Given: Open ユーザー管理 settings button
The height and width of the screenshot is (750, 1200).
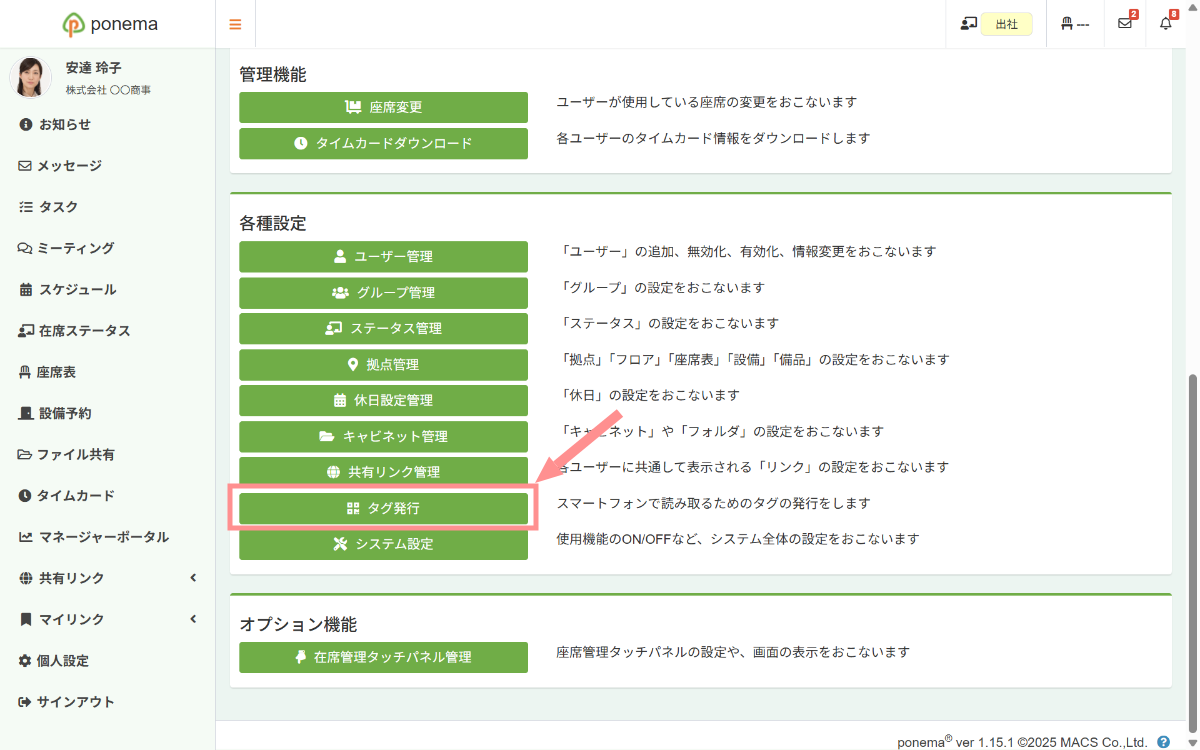Looking at the screenshot, I should click(383, 256).
